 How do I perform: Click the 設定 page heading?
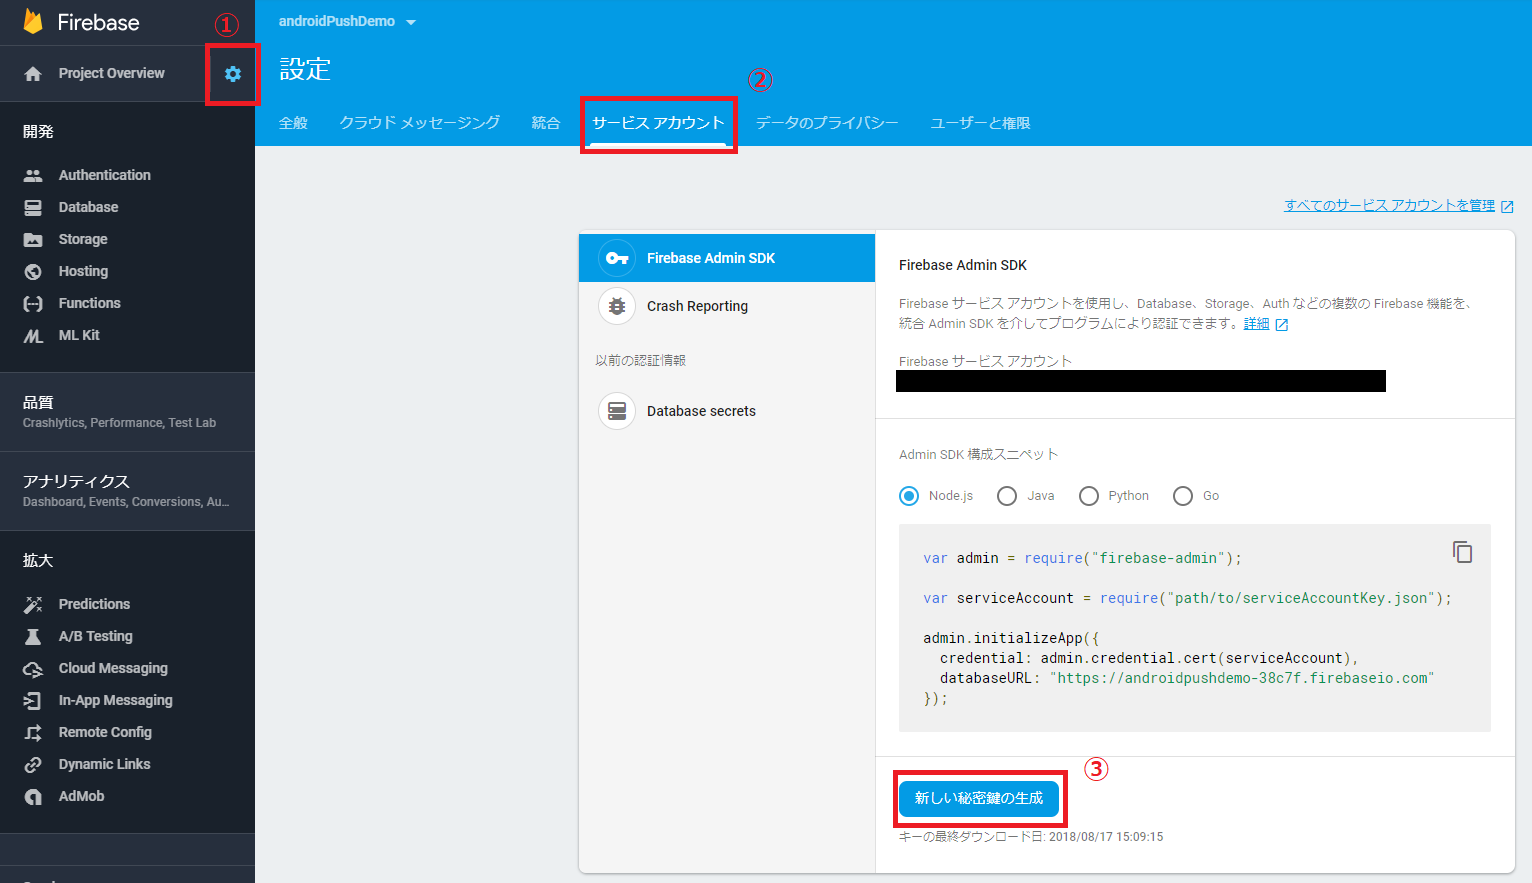304,69
